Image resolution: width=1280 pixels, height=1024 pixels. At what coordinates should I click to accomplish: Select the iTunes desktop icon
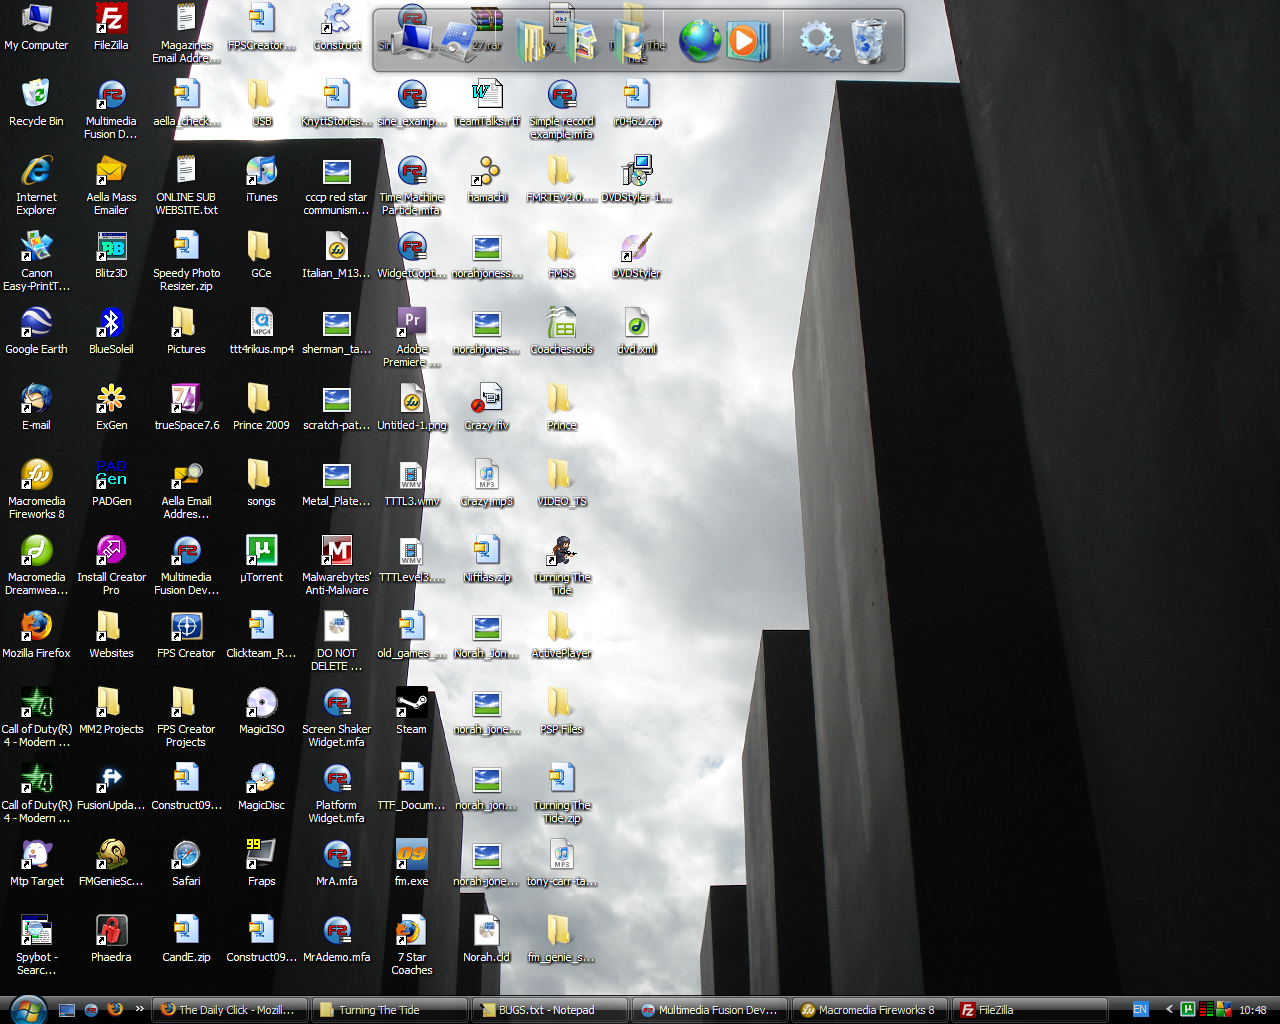coord(261,179)
